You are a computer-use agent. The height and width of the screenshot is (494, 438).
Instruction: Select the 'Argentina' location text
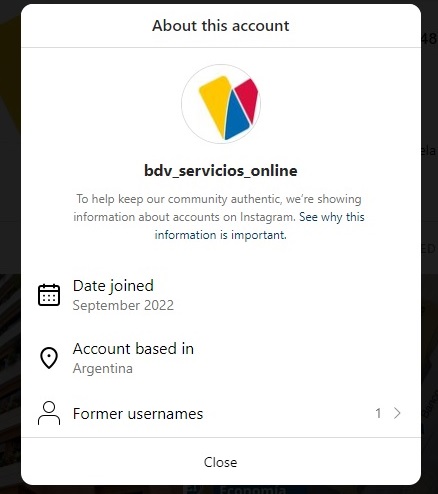pos(103,368)
